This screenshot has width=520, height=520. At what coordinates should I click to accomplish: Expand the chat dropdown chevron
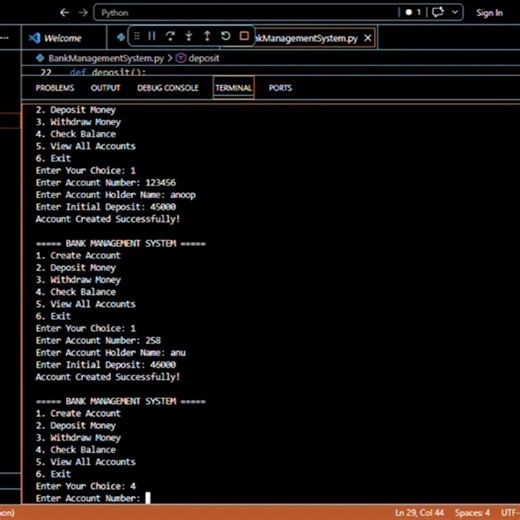click(x=455, y=12)
